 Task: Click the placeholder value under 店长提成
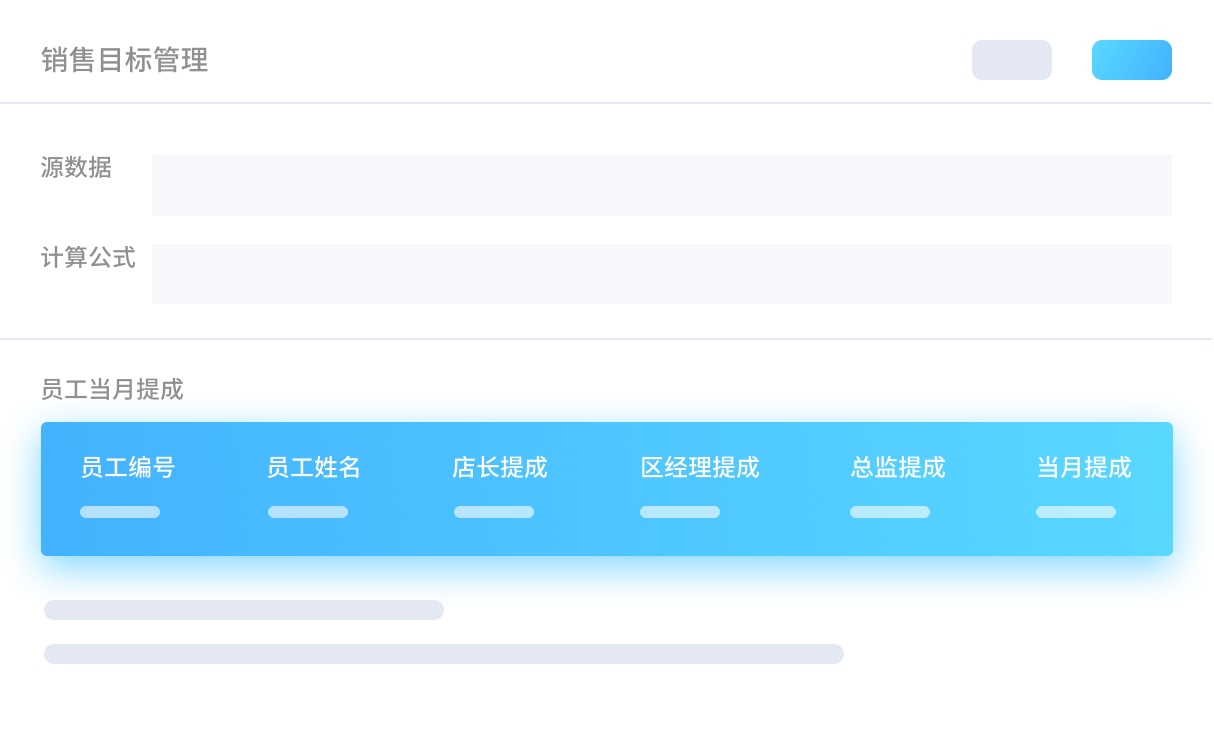point(494,512)
